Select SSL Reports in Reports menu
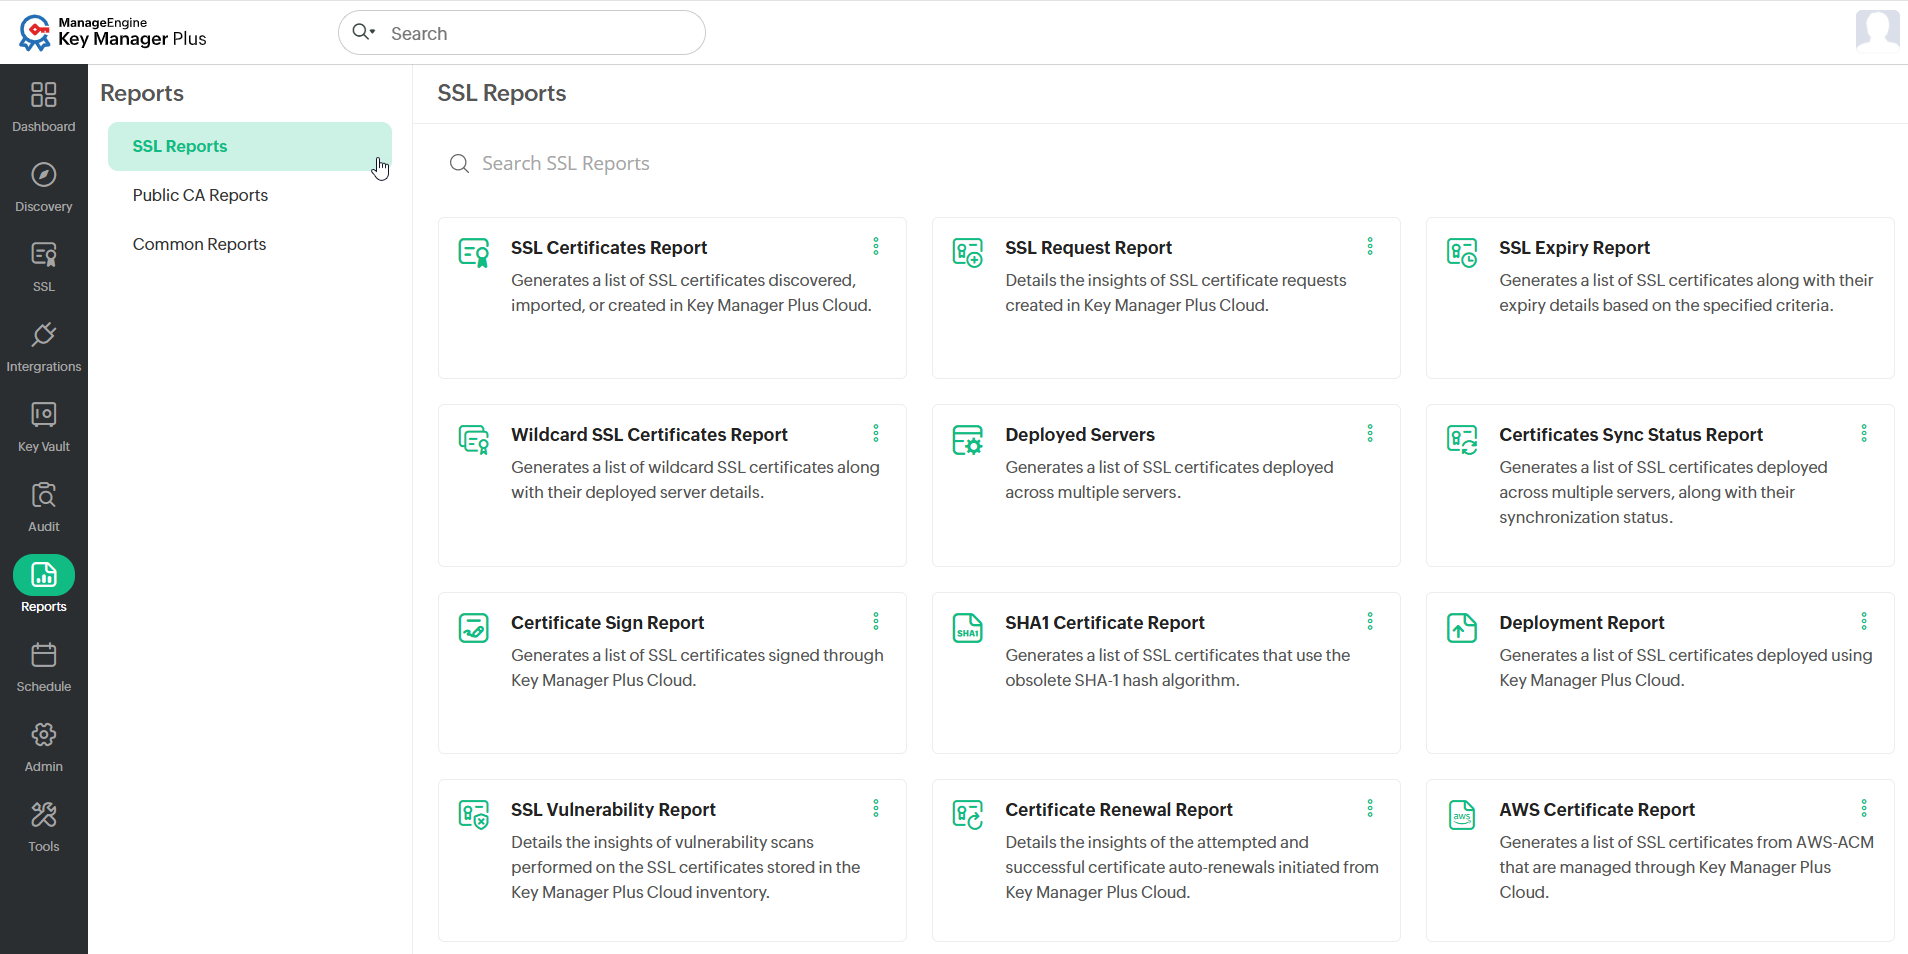 250,146
